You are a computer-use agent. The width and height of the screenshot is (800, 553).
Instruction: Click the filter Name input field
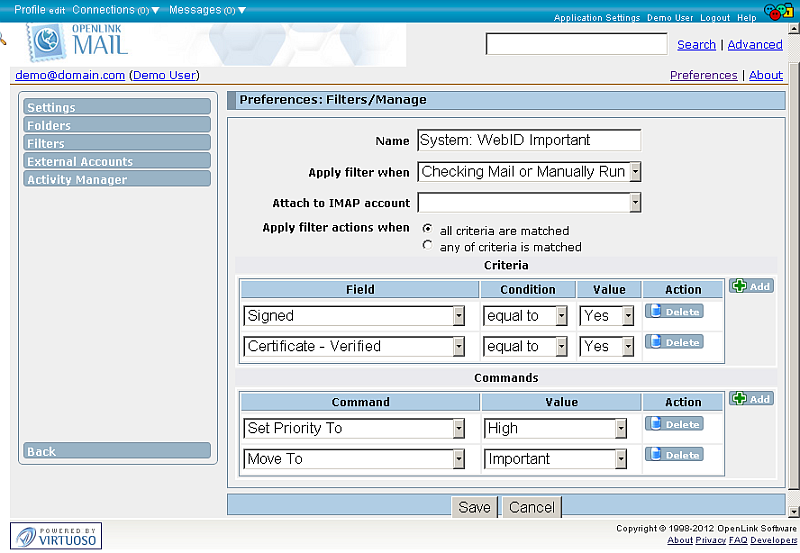click(x=529, y=140)
